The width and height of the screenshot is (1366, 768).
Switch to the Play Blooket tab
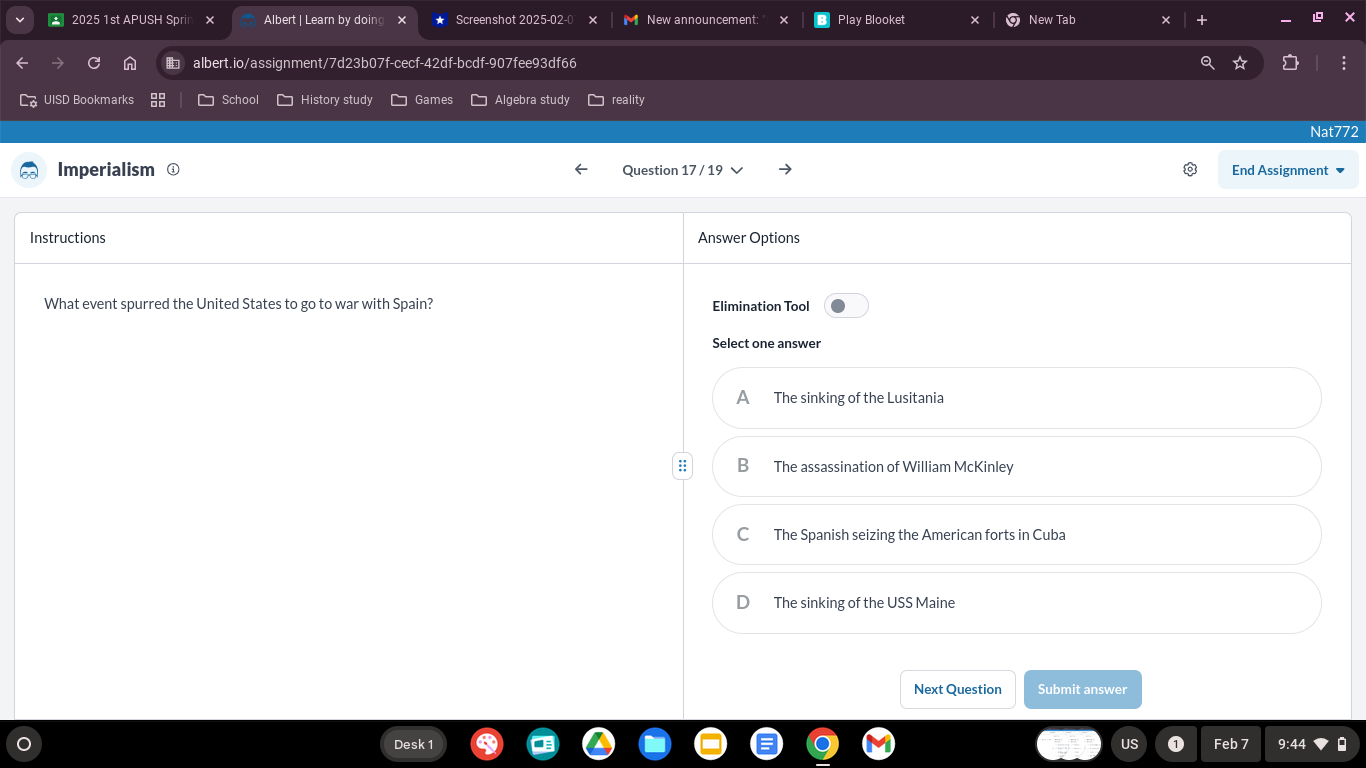pos(897,20)
